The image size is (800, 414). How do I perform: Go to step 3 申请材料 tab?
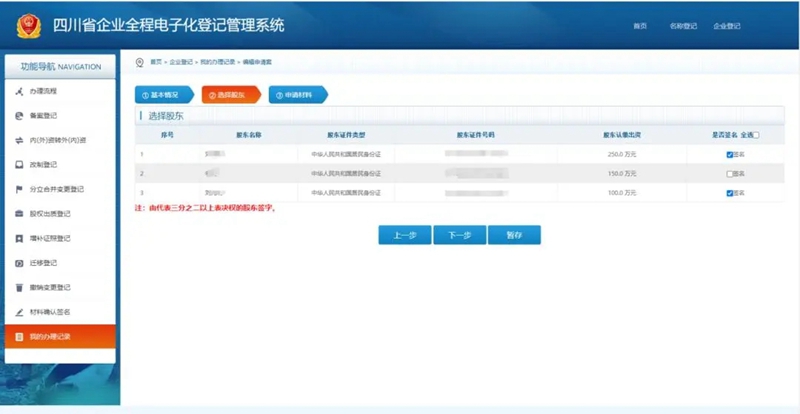(x=298, y=95)
